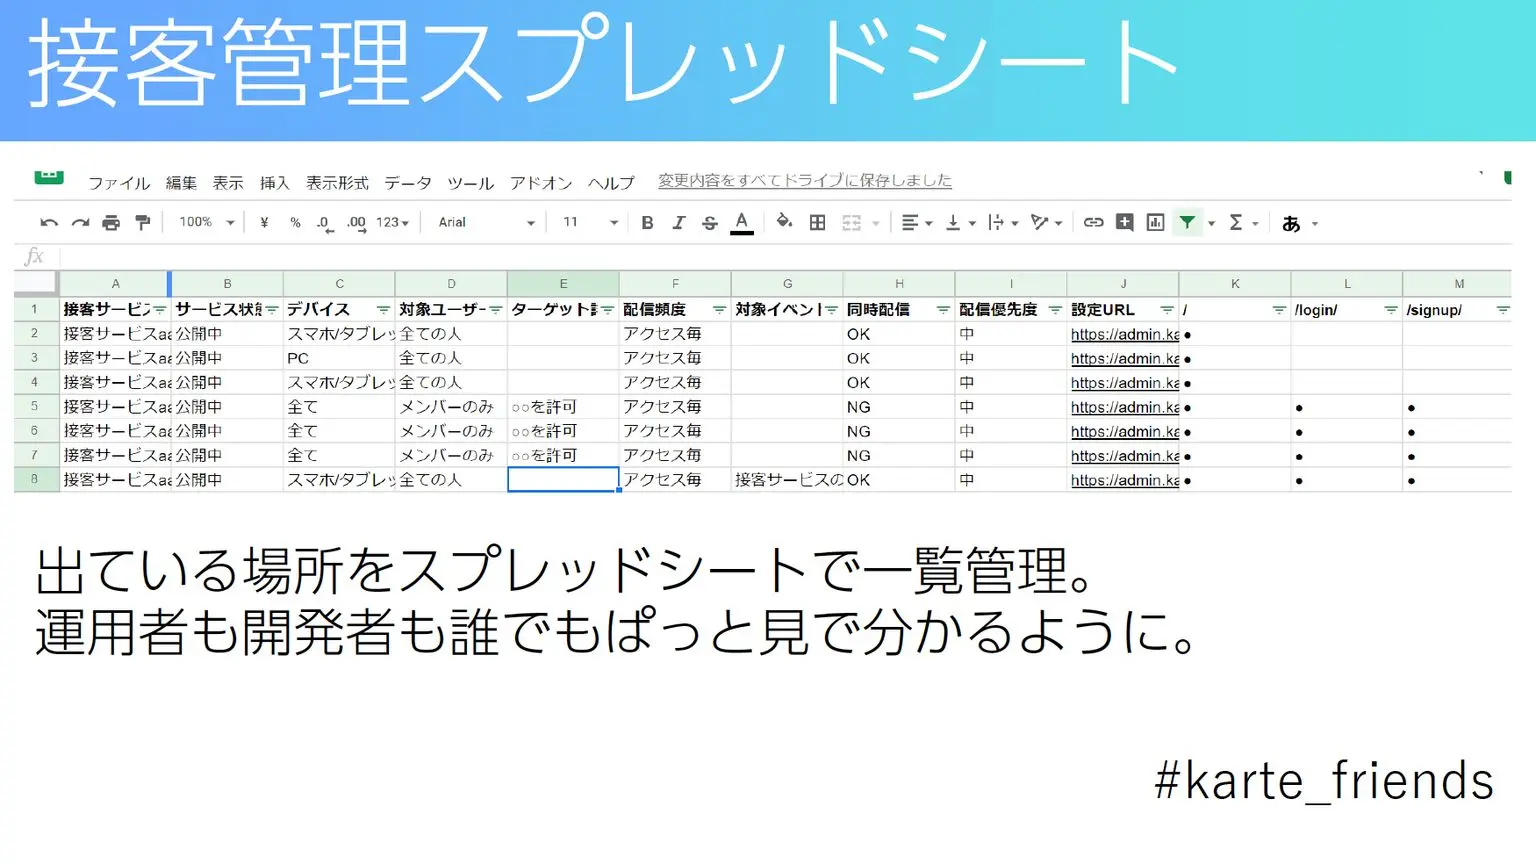Open the アドオン menu
This screenshot has height=864, width=1536.
click(541, 182)
